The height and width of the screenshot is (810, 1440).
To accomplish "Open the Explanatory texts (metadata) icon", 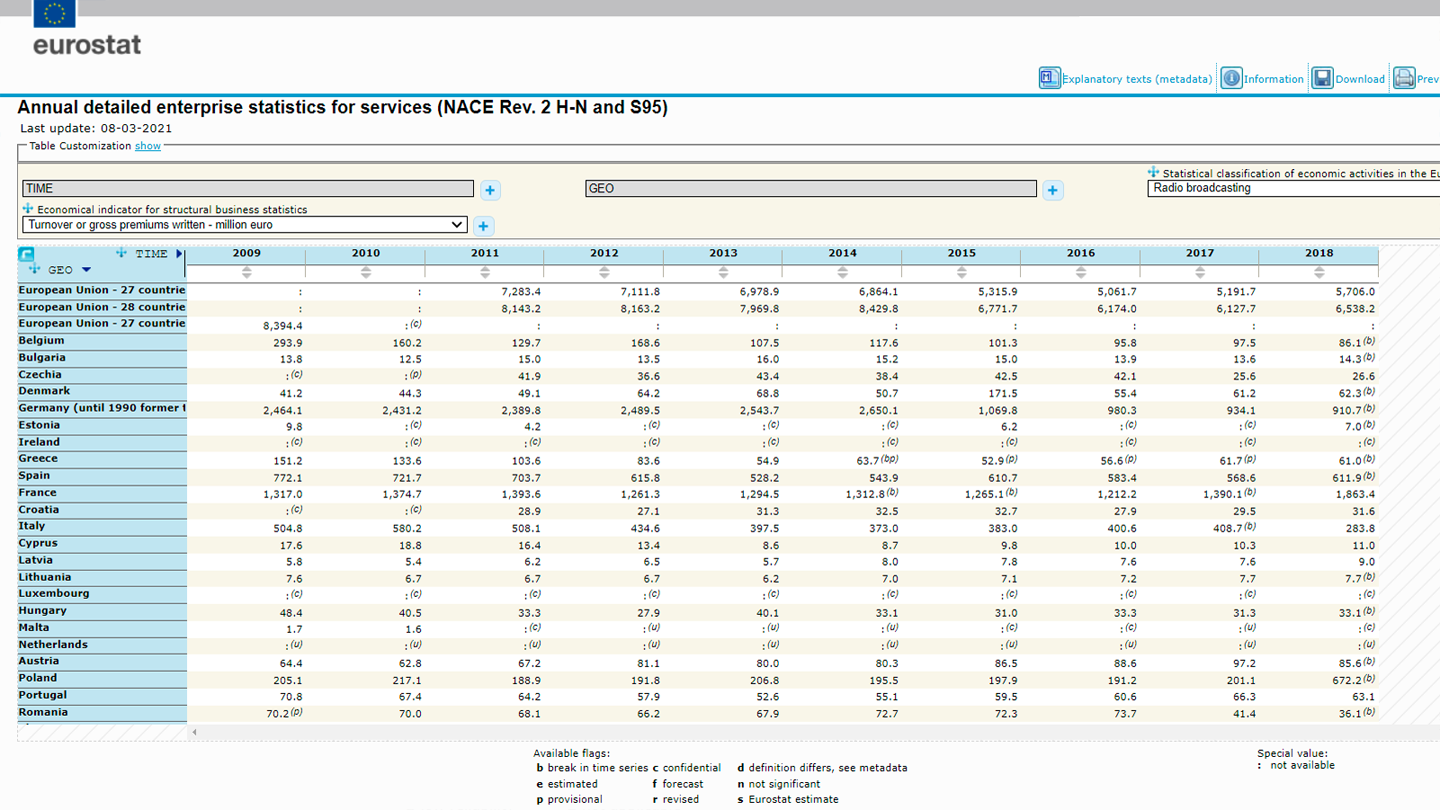I will tap(1050, 77).
